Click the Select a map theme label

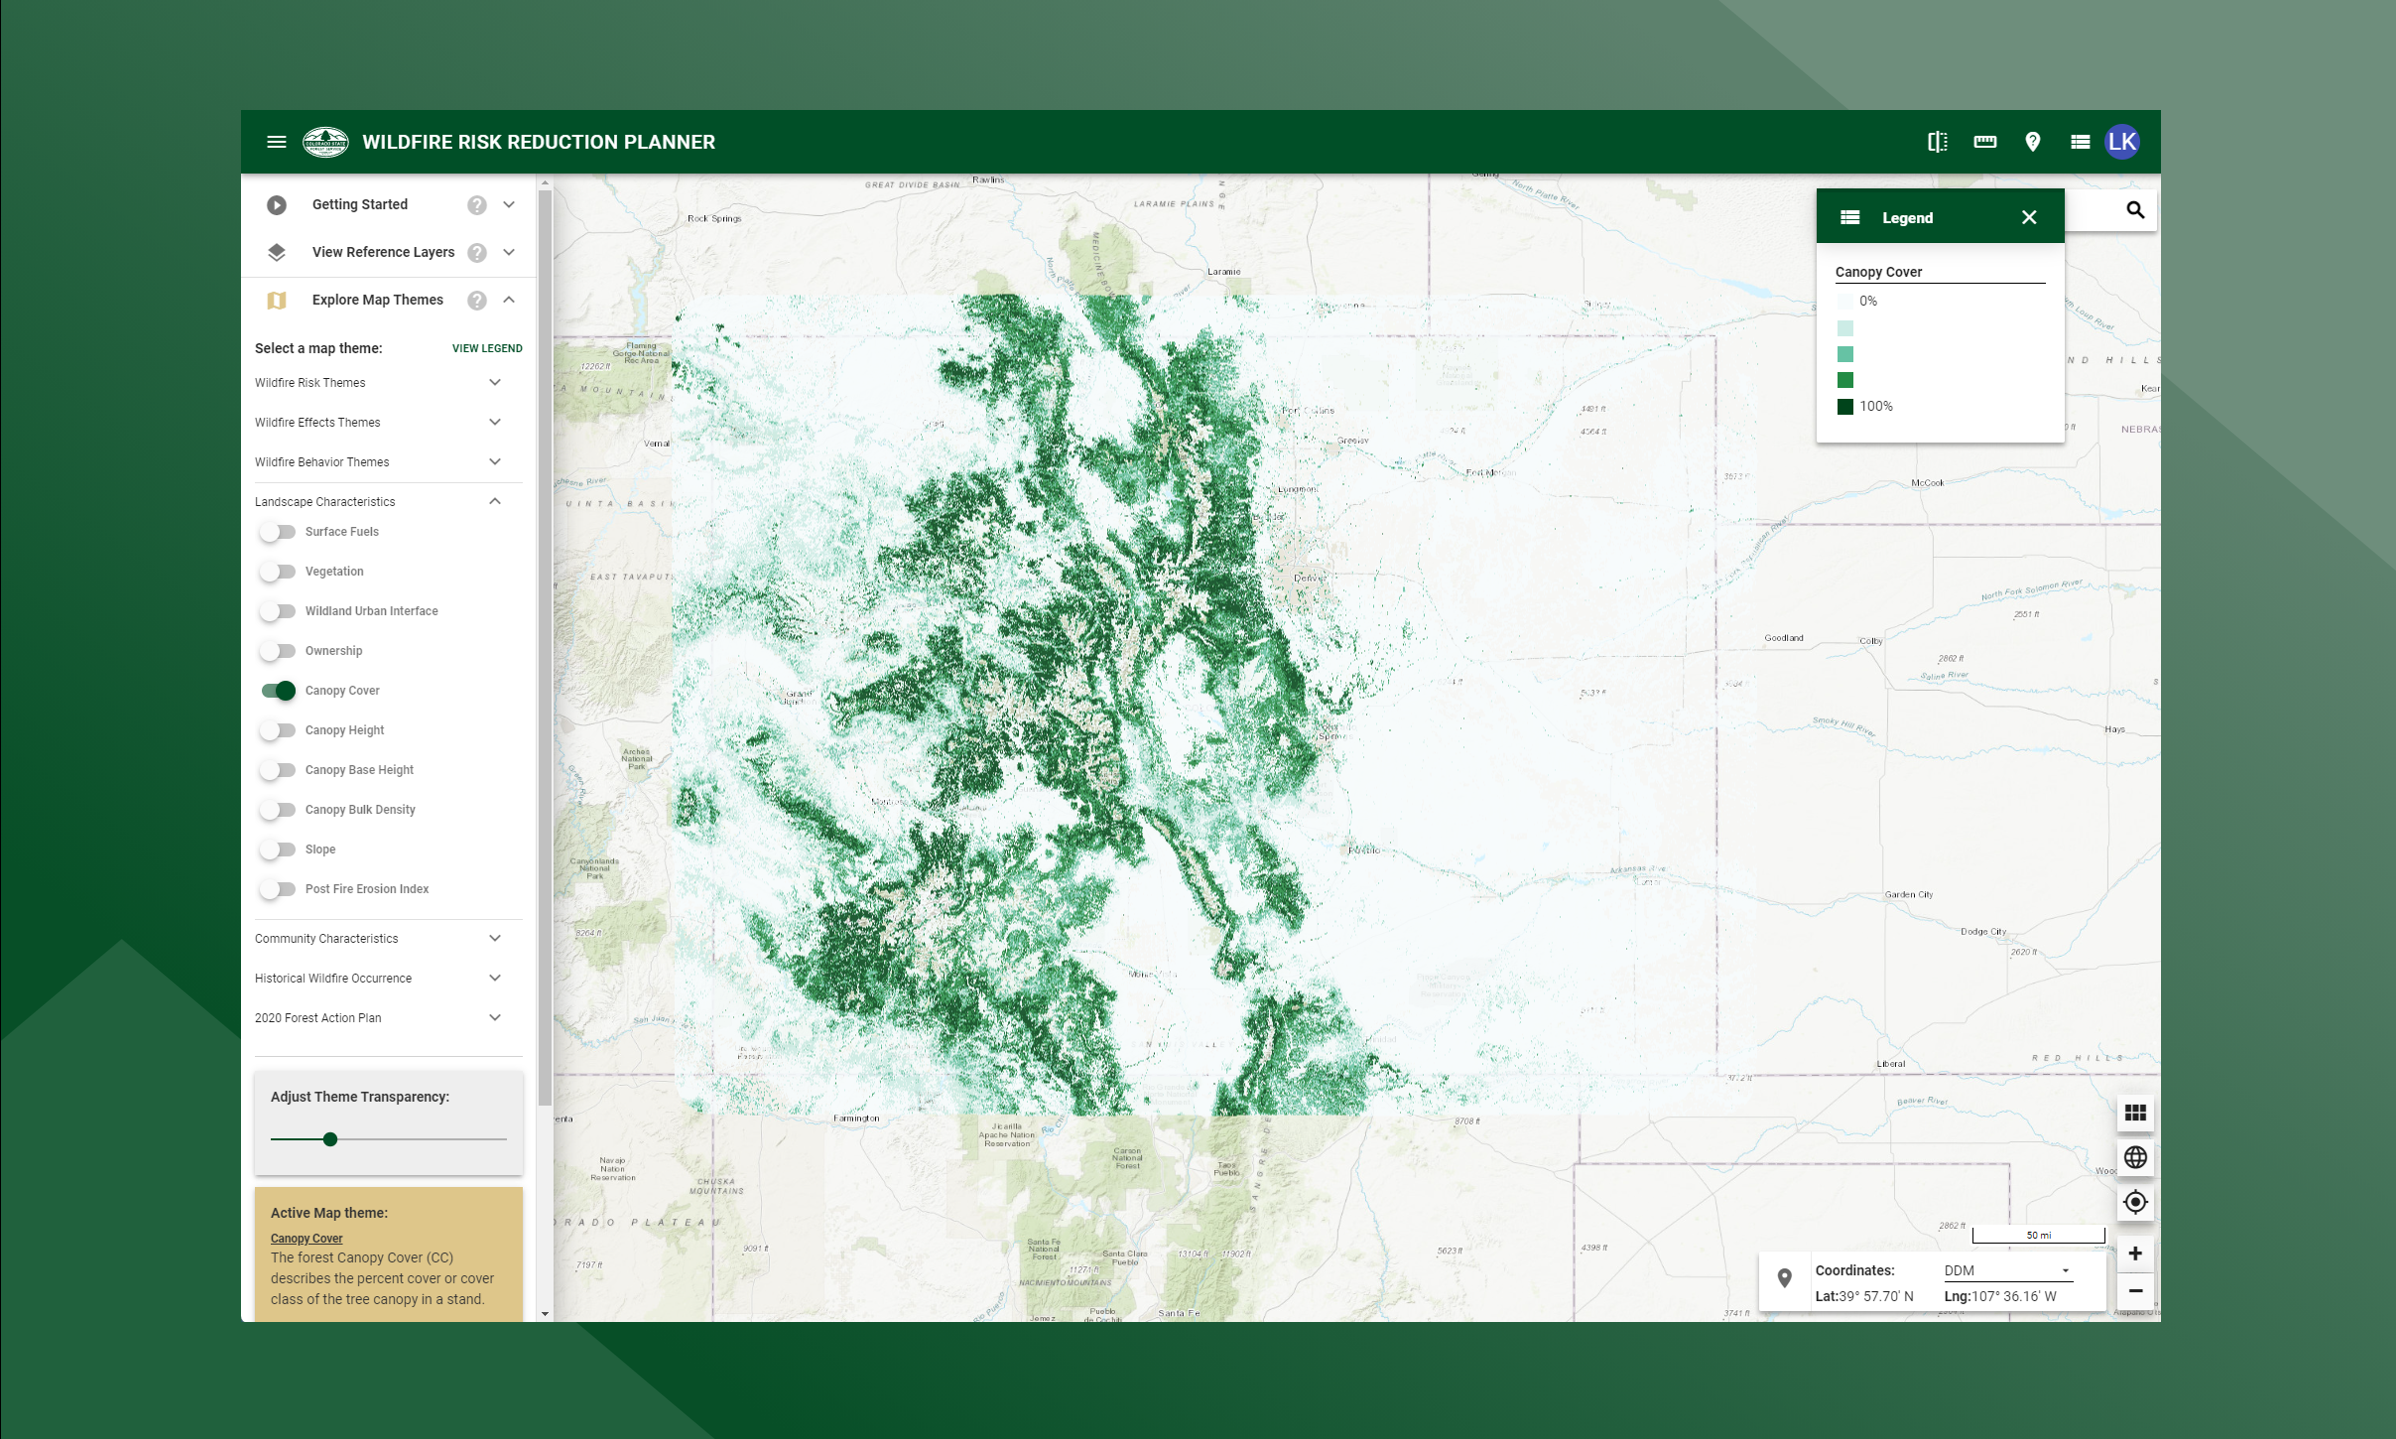pos(318,348)
